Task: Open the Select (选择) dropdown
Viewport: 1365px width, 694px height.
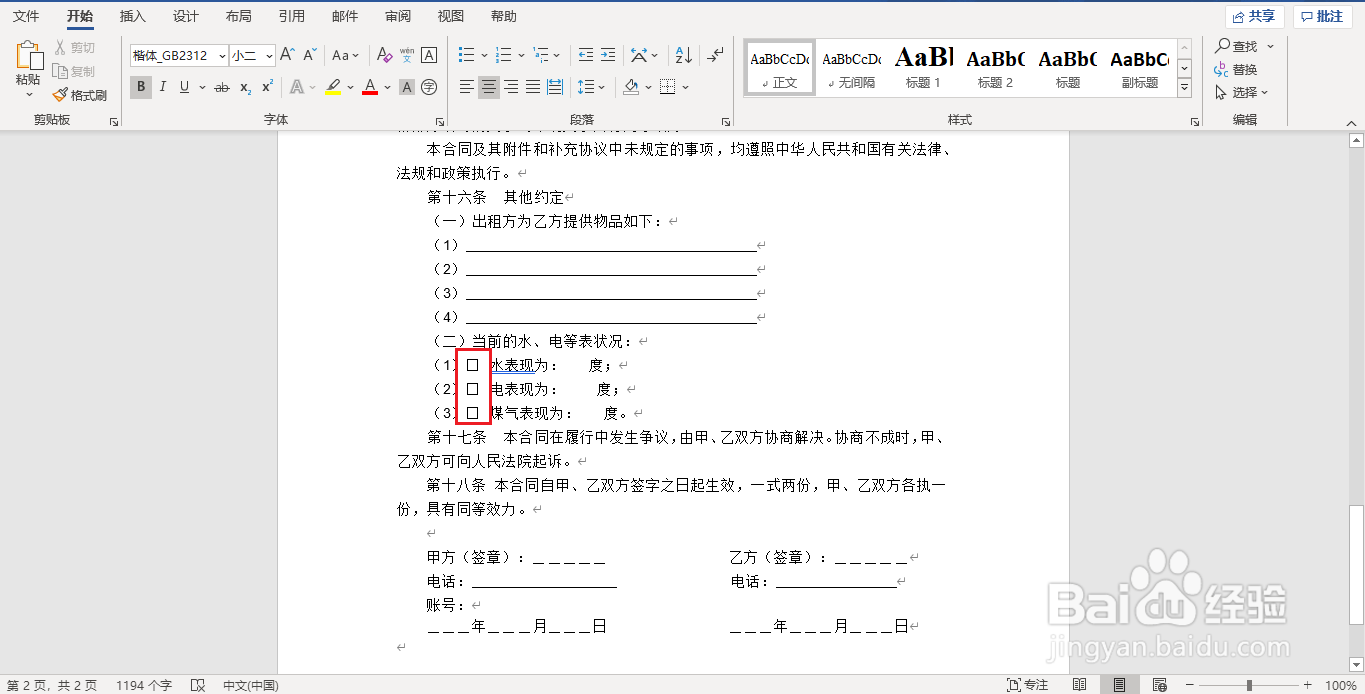Action: 1241,92
